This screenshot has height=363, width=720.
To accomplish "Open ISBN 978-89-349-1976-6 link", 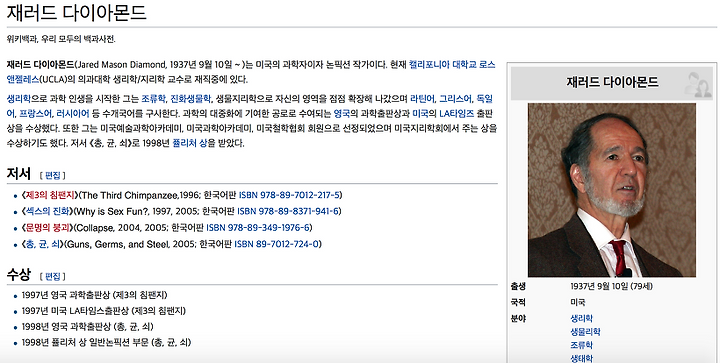I will tap(258, 228).
